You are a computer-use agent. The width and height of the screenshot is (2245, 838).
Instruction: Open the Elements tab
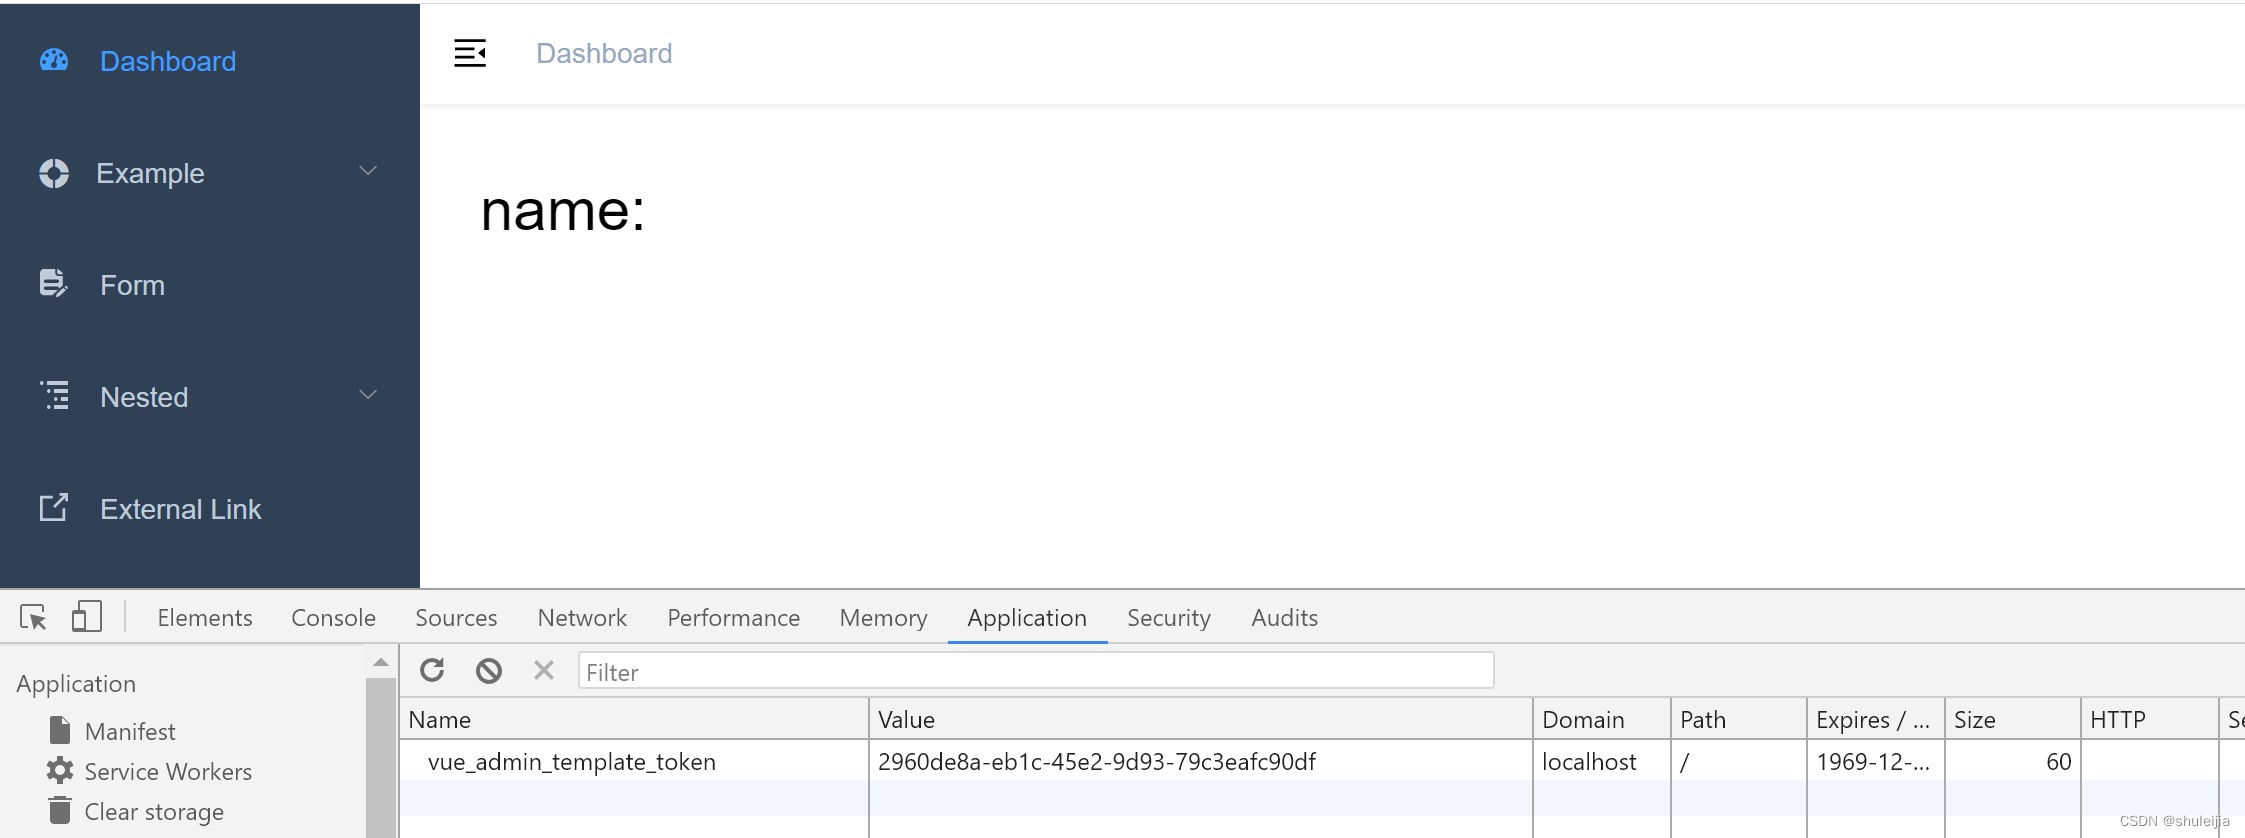click(205, 618)
